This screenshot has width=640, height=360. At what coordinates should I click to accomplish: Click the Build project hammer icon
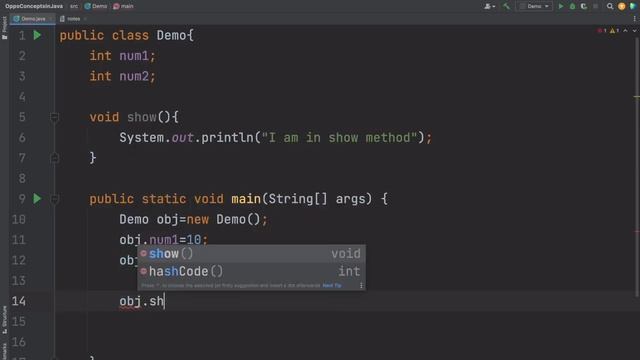tap(506, 6)
